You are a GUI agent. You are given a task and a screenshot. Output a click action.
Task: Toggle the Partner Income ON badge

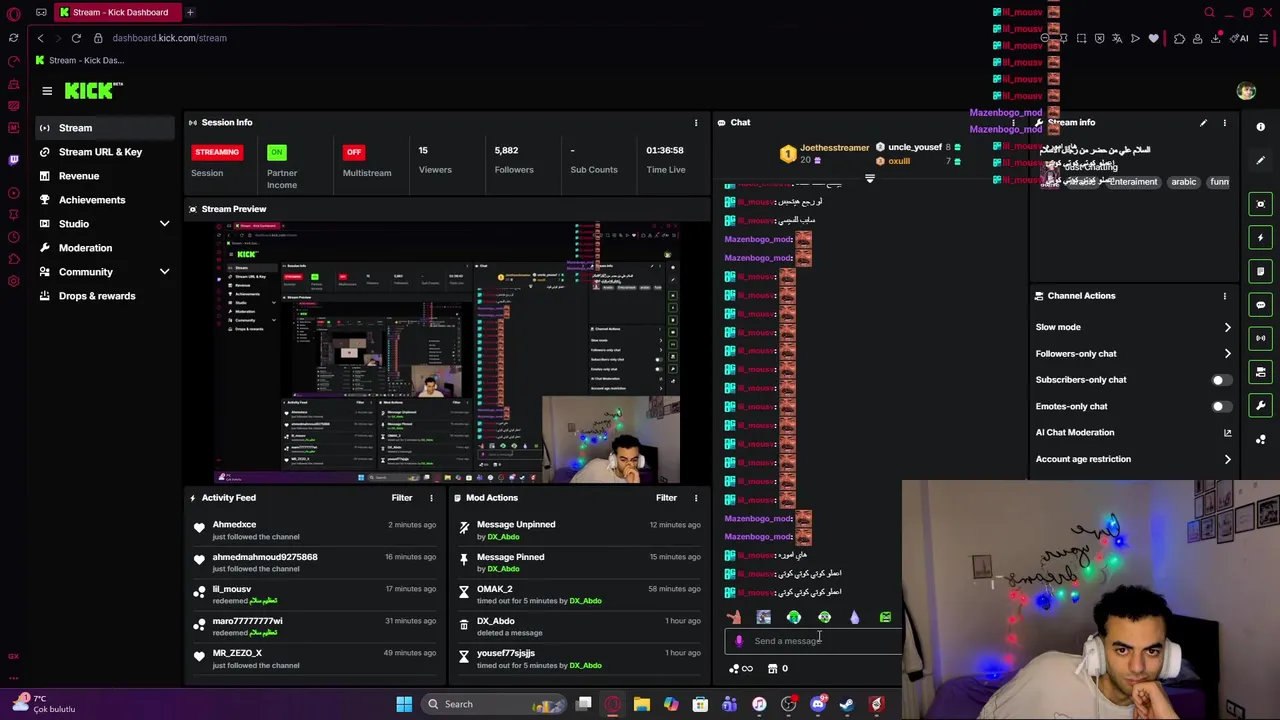(x=277, y=152)
